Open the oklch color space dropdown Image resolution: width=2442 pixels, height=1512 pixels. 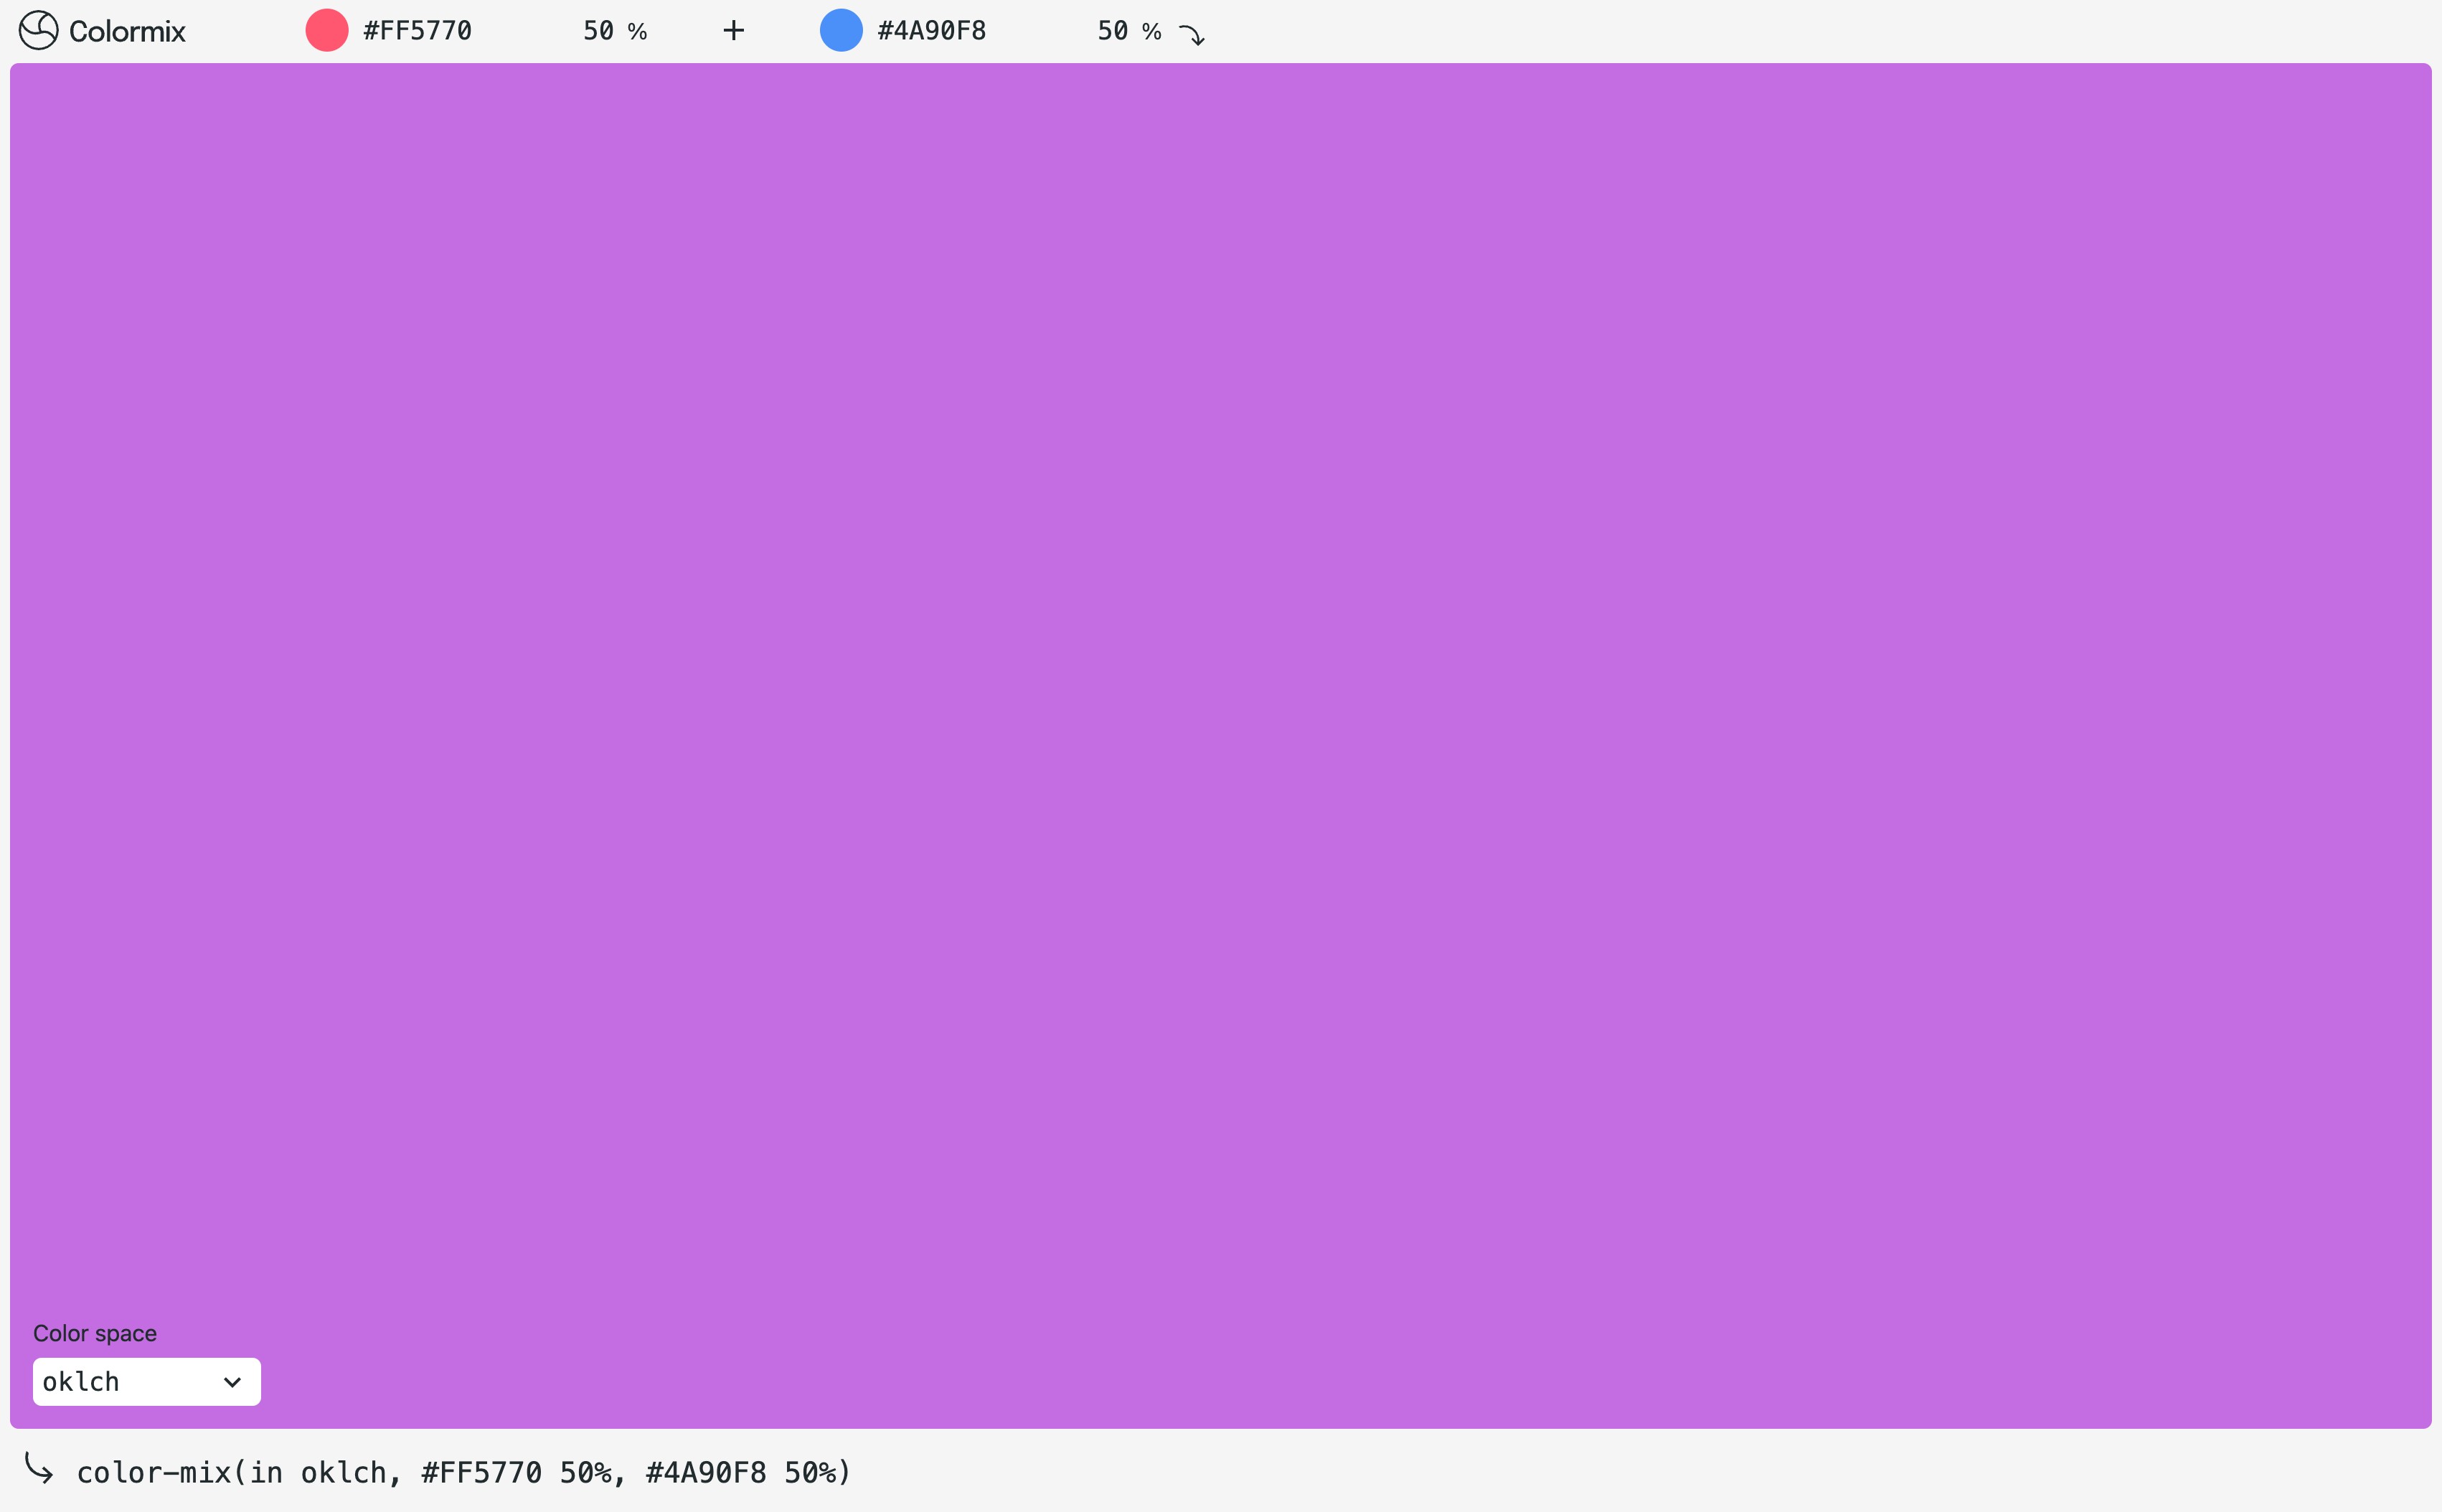pos(147,1382)
